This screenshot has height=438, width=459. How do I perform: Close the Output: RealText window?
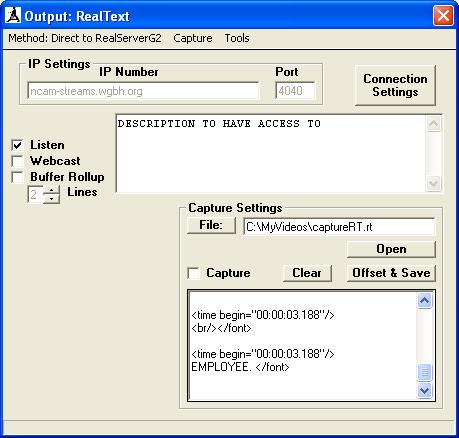point(443,16)
